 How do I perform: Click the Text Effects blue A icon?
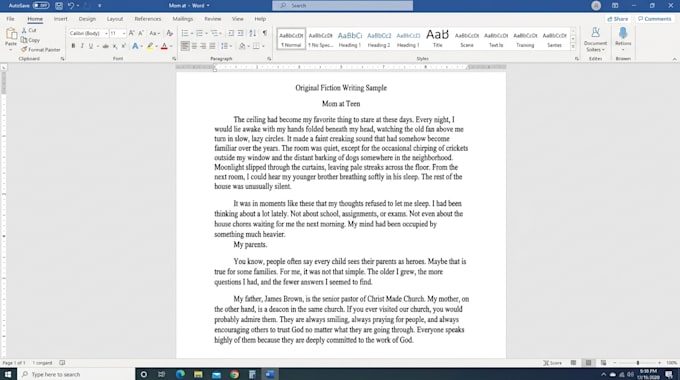click(x=135, y=46)
